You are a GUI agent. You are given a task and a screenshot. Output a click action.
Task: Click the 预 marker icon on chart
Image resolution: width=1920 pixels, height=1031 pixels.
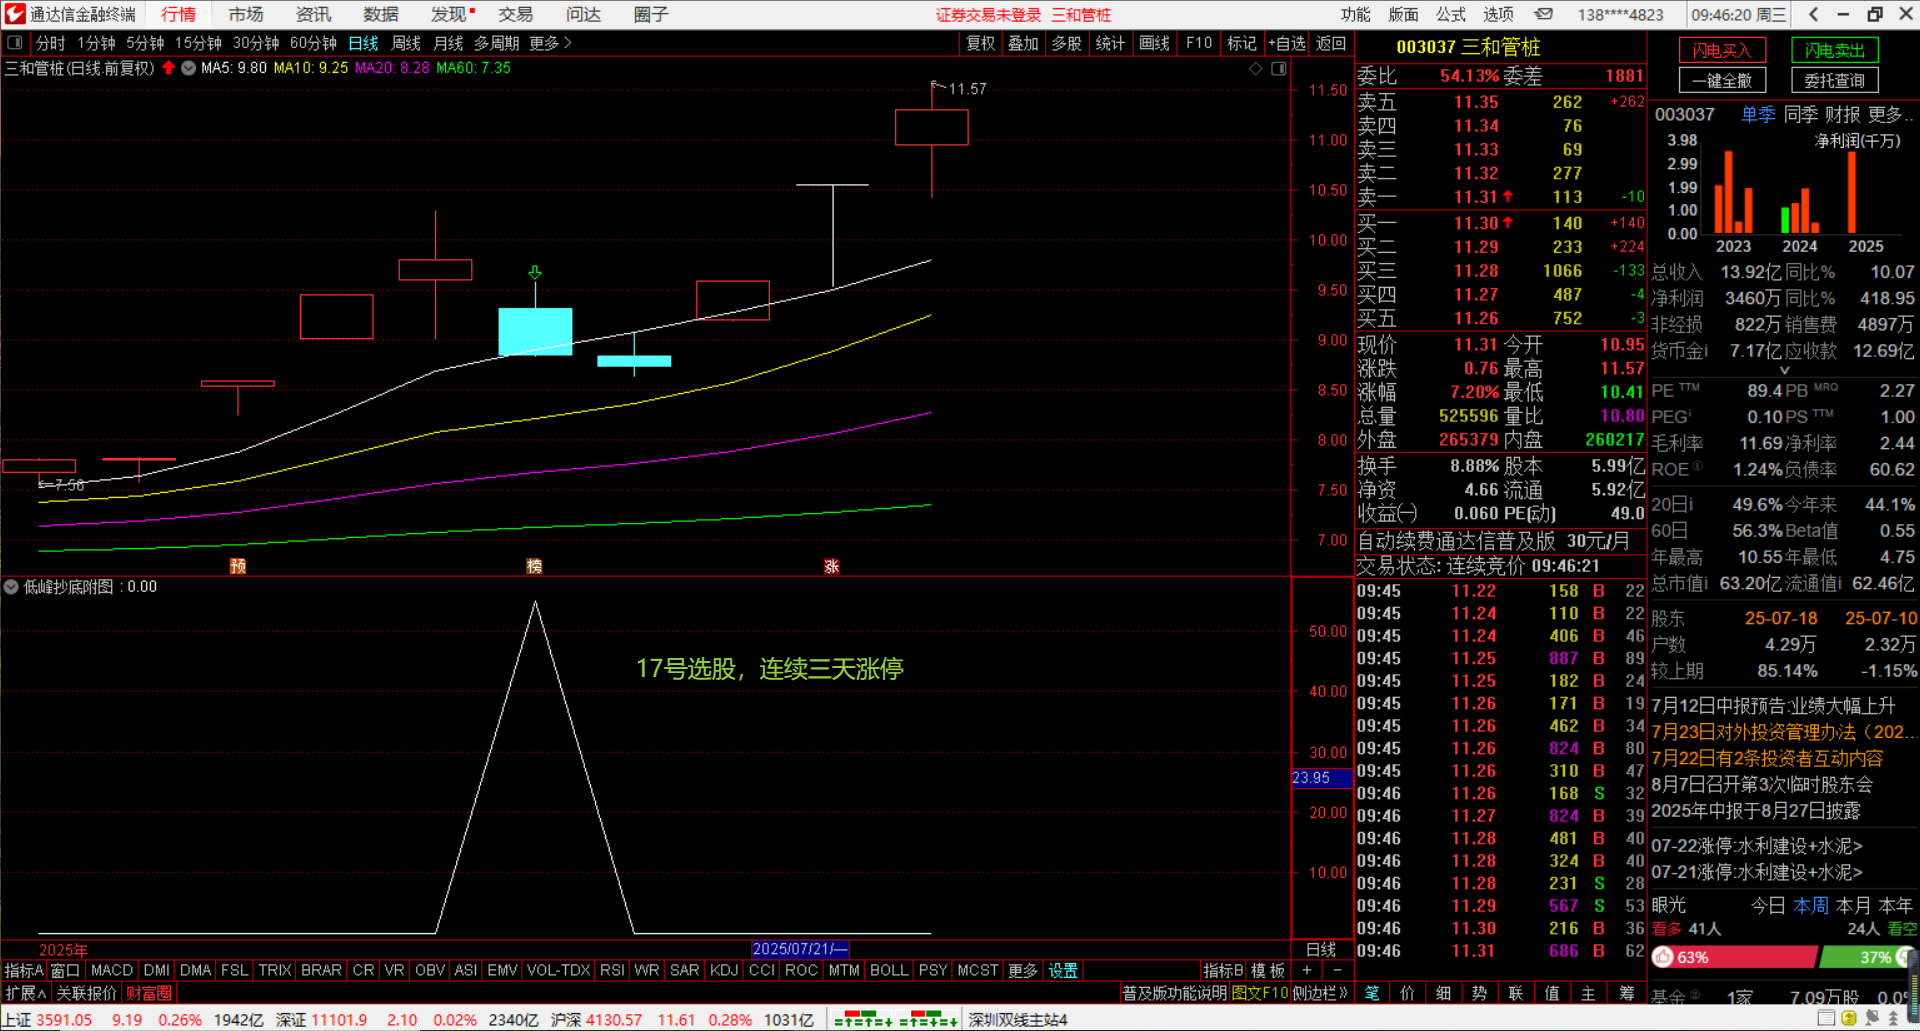pos(238,566)
